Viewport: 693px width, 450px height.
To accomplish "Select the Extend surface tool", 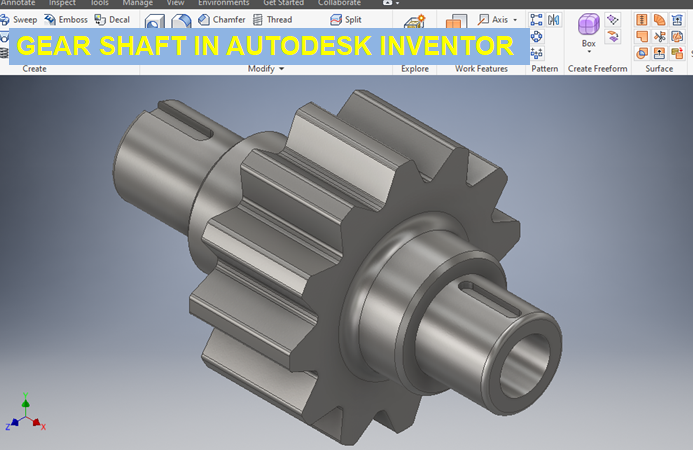I will (x=659, y=53).
